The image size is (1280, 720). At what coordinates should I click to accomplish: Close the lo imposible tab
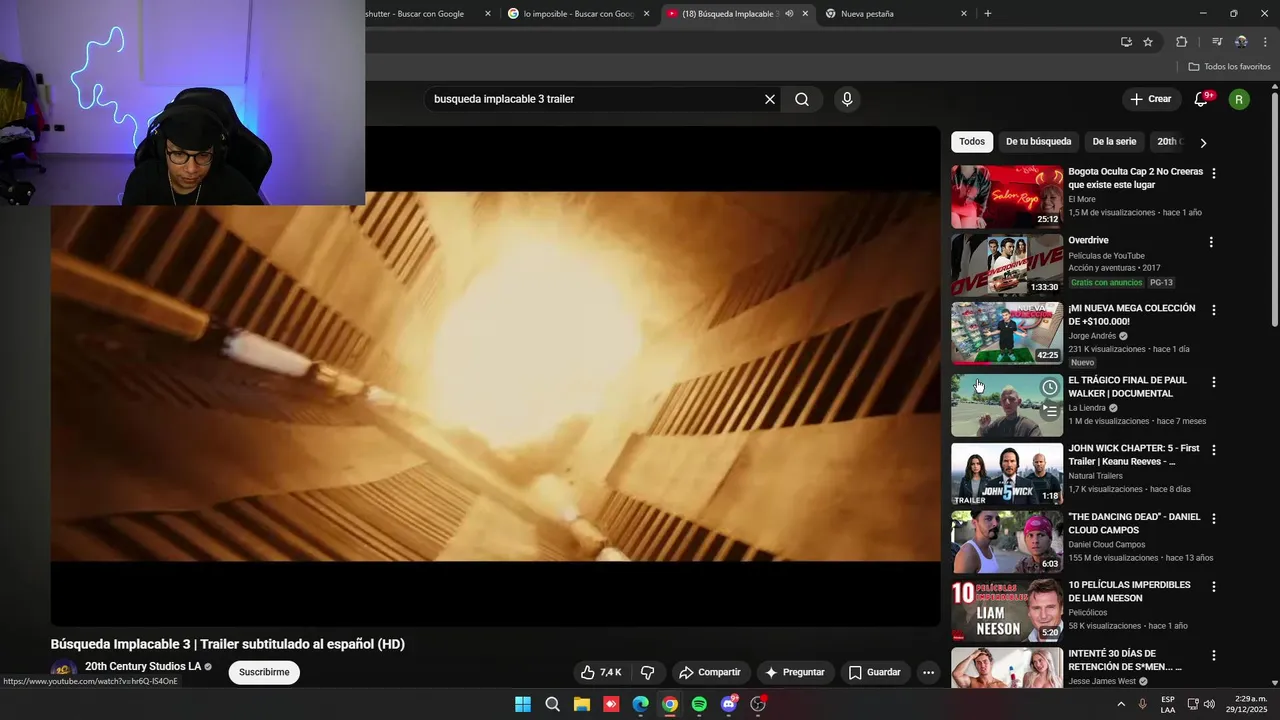[x=646, y=14]
